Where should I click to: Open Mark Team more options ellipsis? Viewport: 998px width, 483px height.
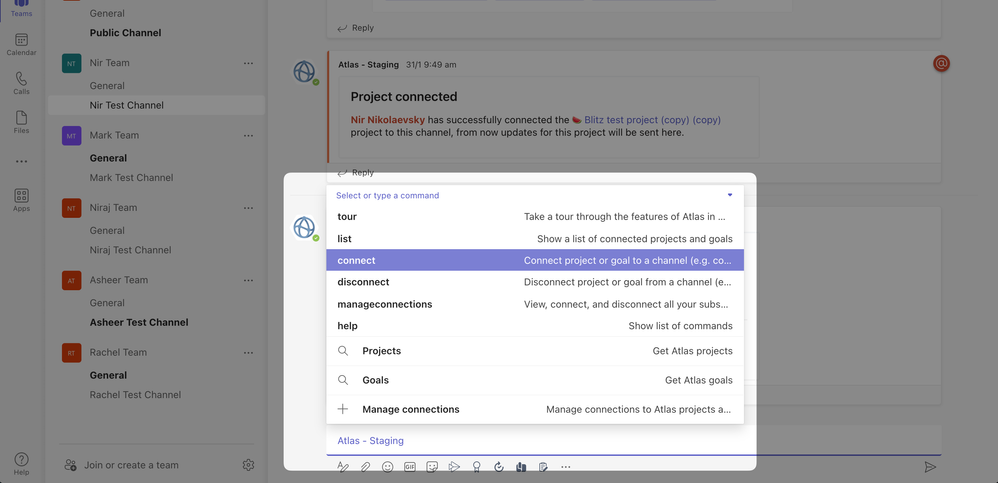pyautogui.click(x=248, y=136)
